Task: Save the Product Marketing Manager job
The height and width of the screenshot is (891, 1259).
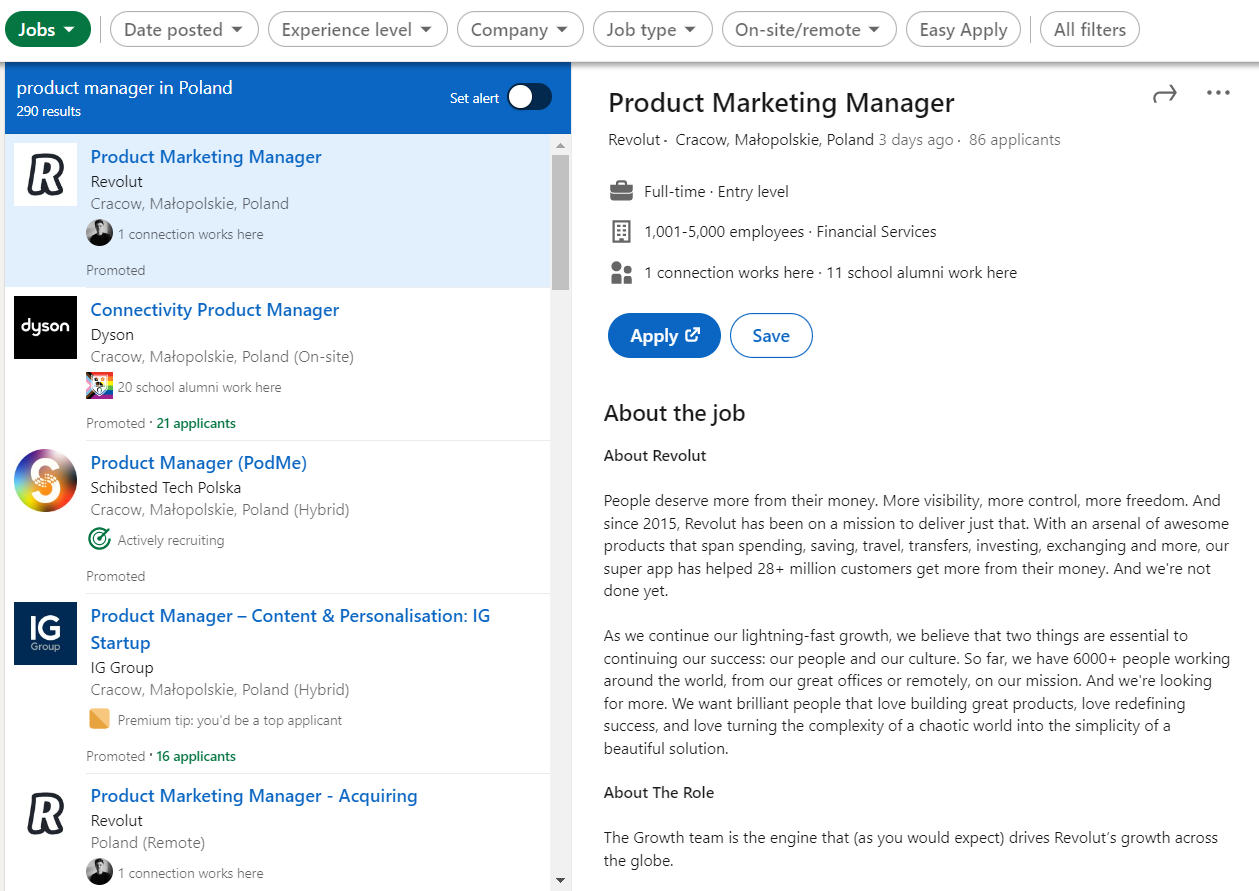Action: tap(771, 336)
